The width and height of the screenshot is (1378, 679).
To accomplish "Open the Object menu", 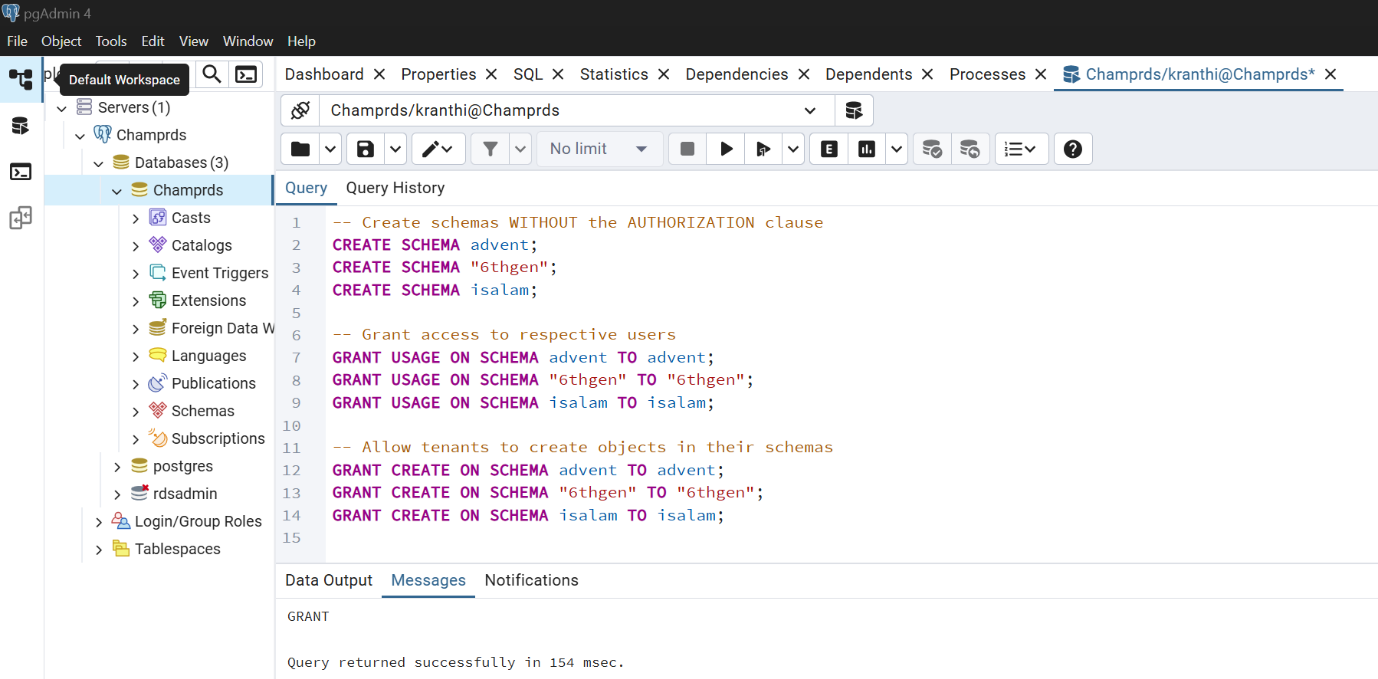I will 61,41.
